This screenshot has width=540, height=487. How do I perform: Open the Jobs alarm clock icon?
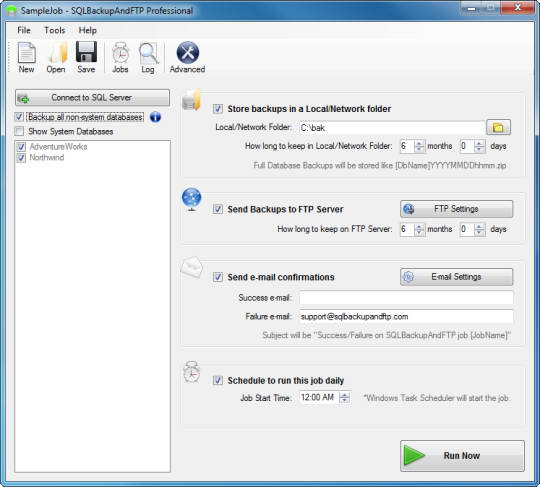pyautogui.click(x=120, y=57)
